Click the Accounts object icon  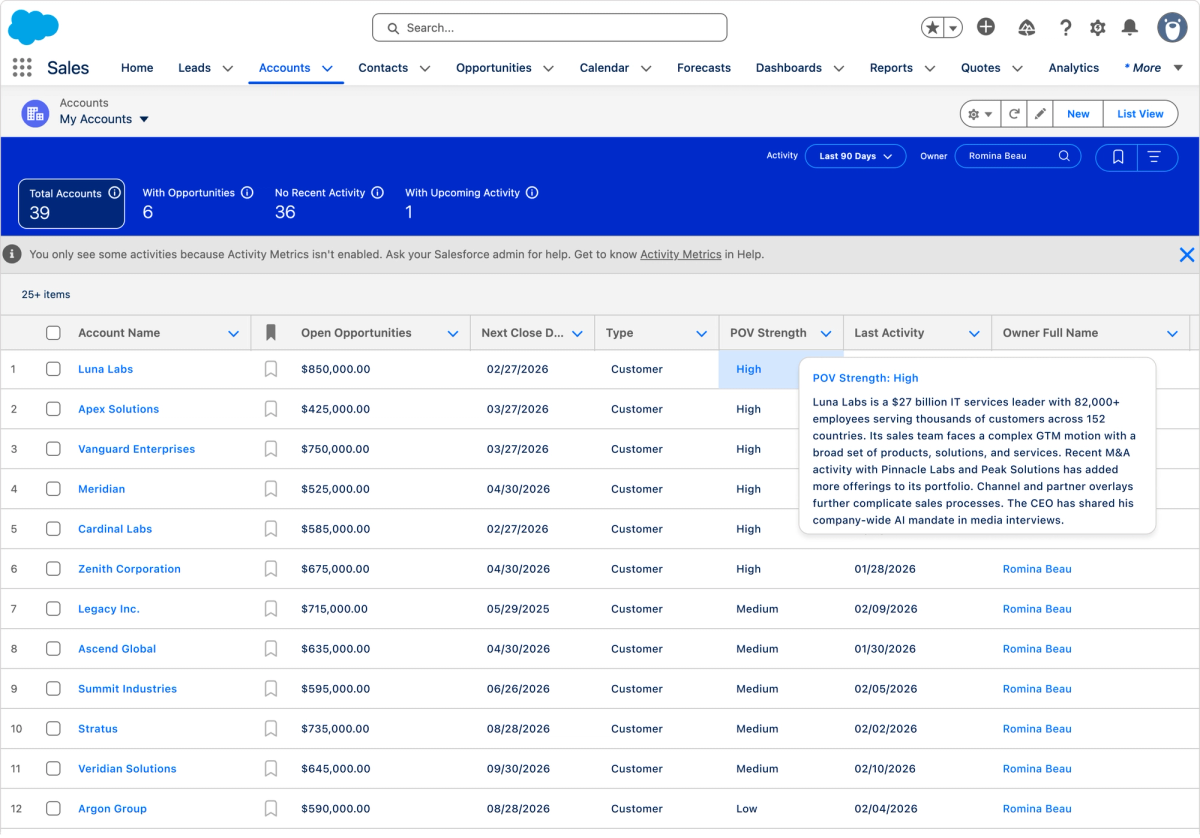point(35,113)
